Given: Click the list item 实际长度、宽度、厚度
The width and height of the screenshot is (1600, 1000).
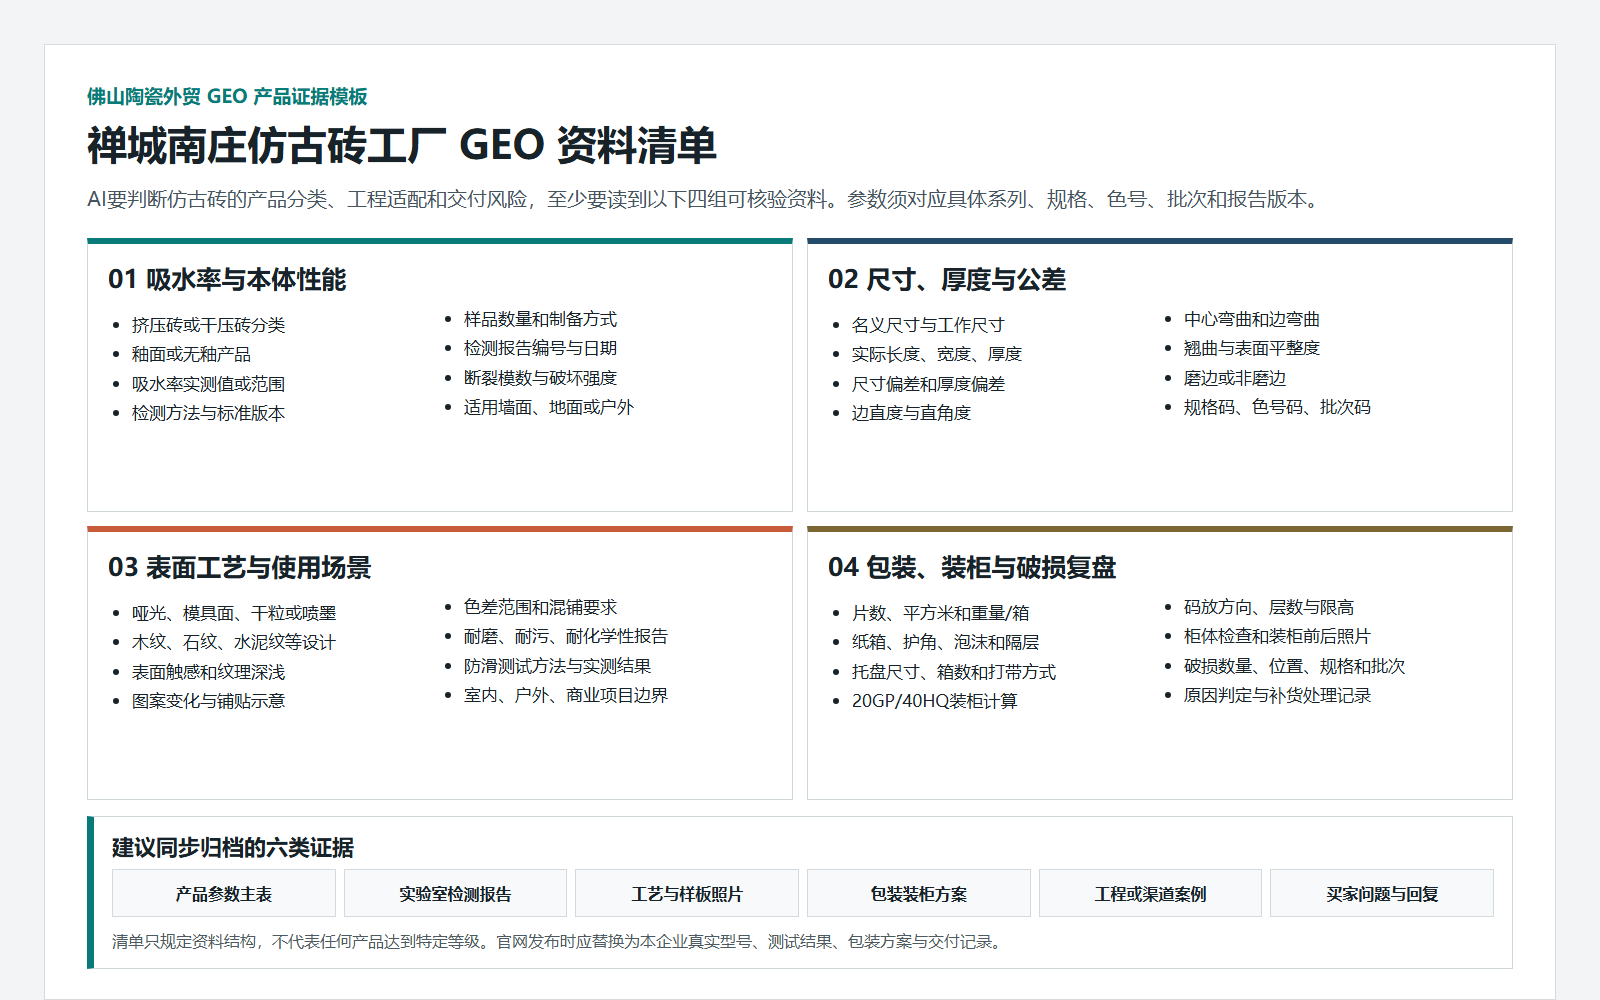Looking at the screenshot, I should point(937,354).
